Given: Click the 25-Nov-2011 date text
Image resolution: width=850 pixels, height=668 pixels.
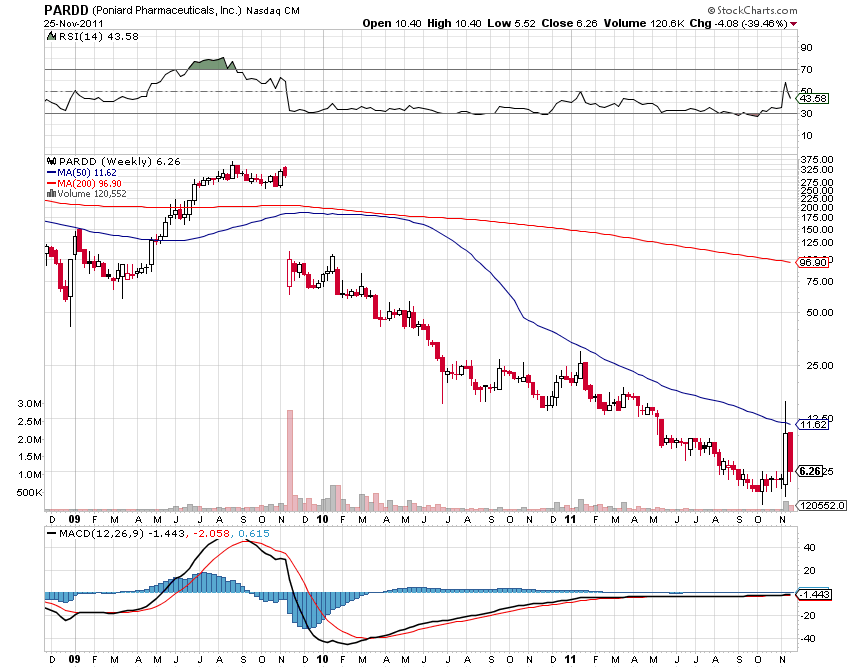Looking at the screenshot, I should pos(73,24).
